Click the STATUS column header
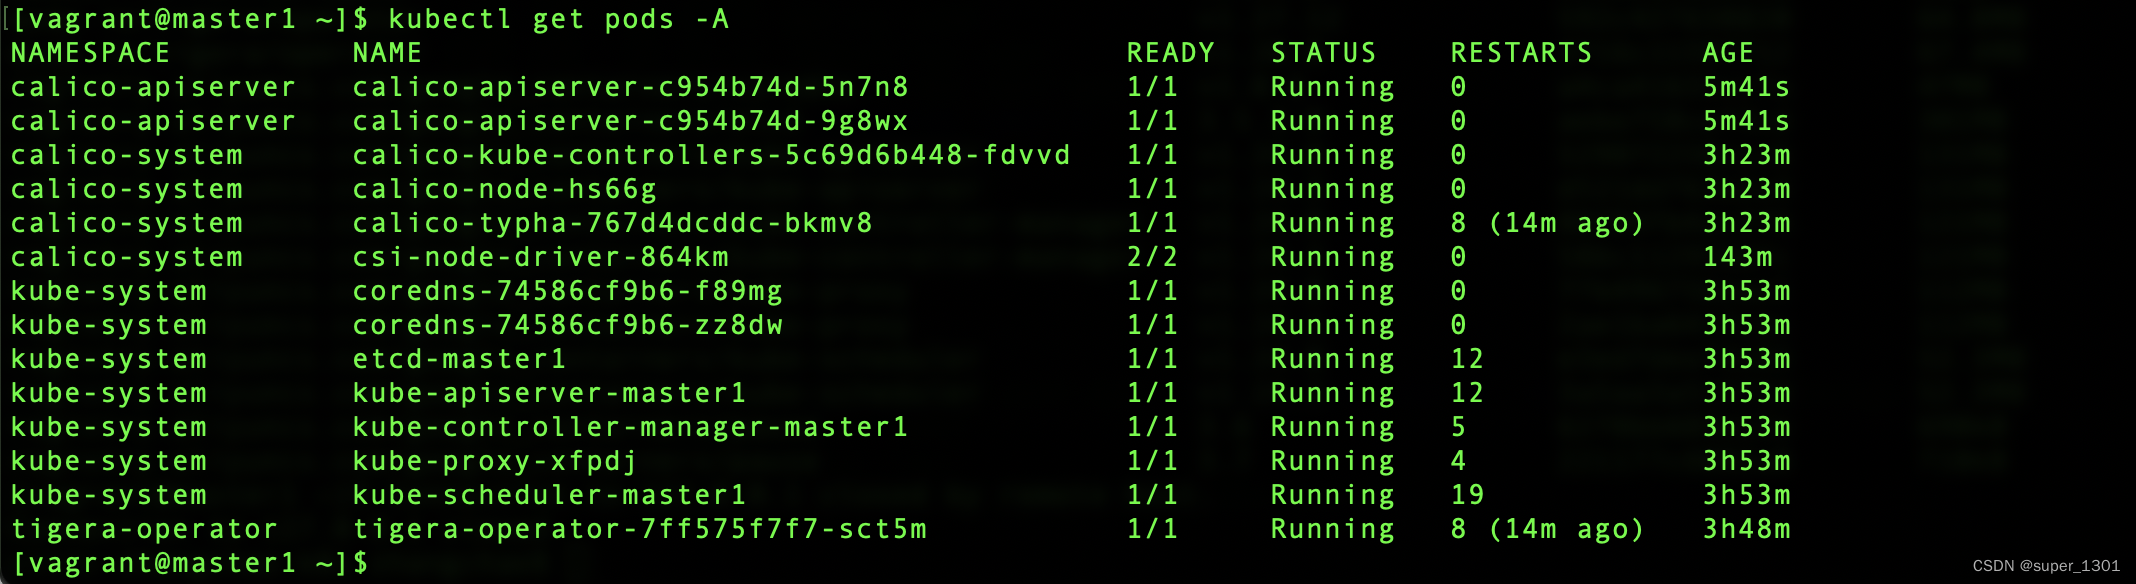2136x584 pixels. click(x=1324, y=53)
